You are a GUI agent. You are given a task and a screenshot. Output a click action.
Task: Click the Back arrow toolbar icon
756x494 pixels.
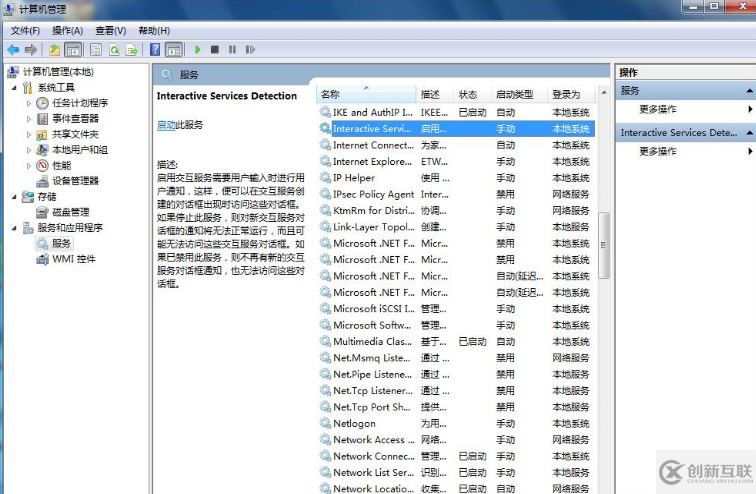coord(13,50)
